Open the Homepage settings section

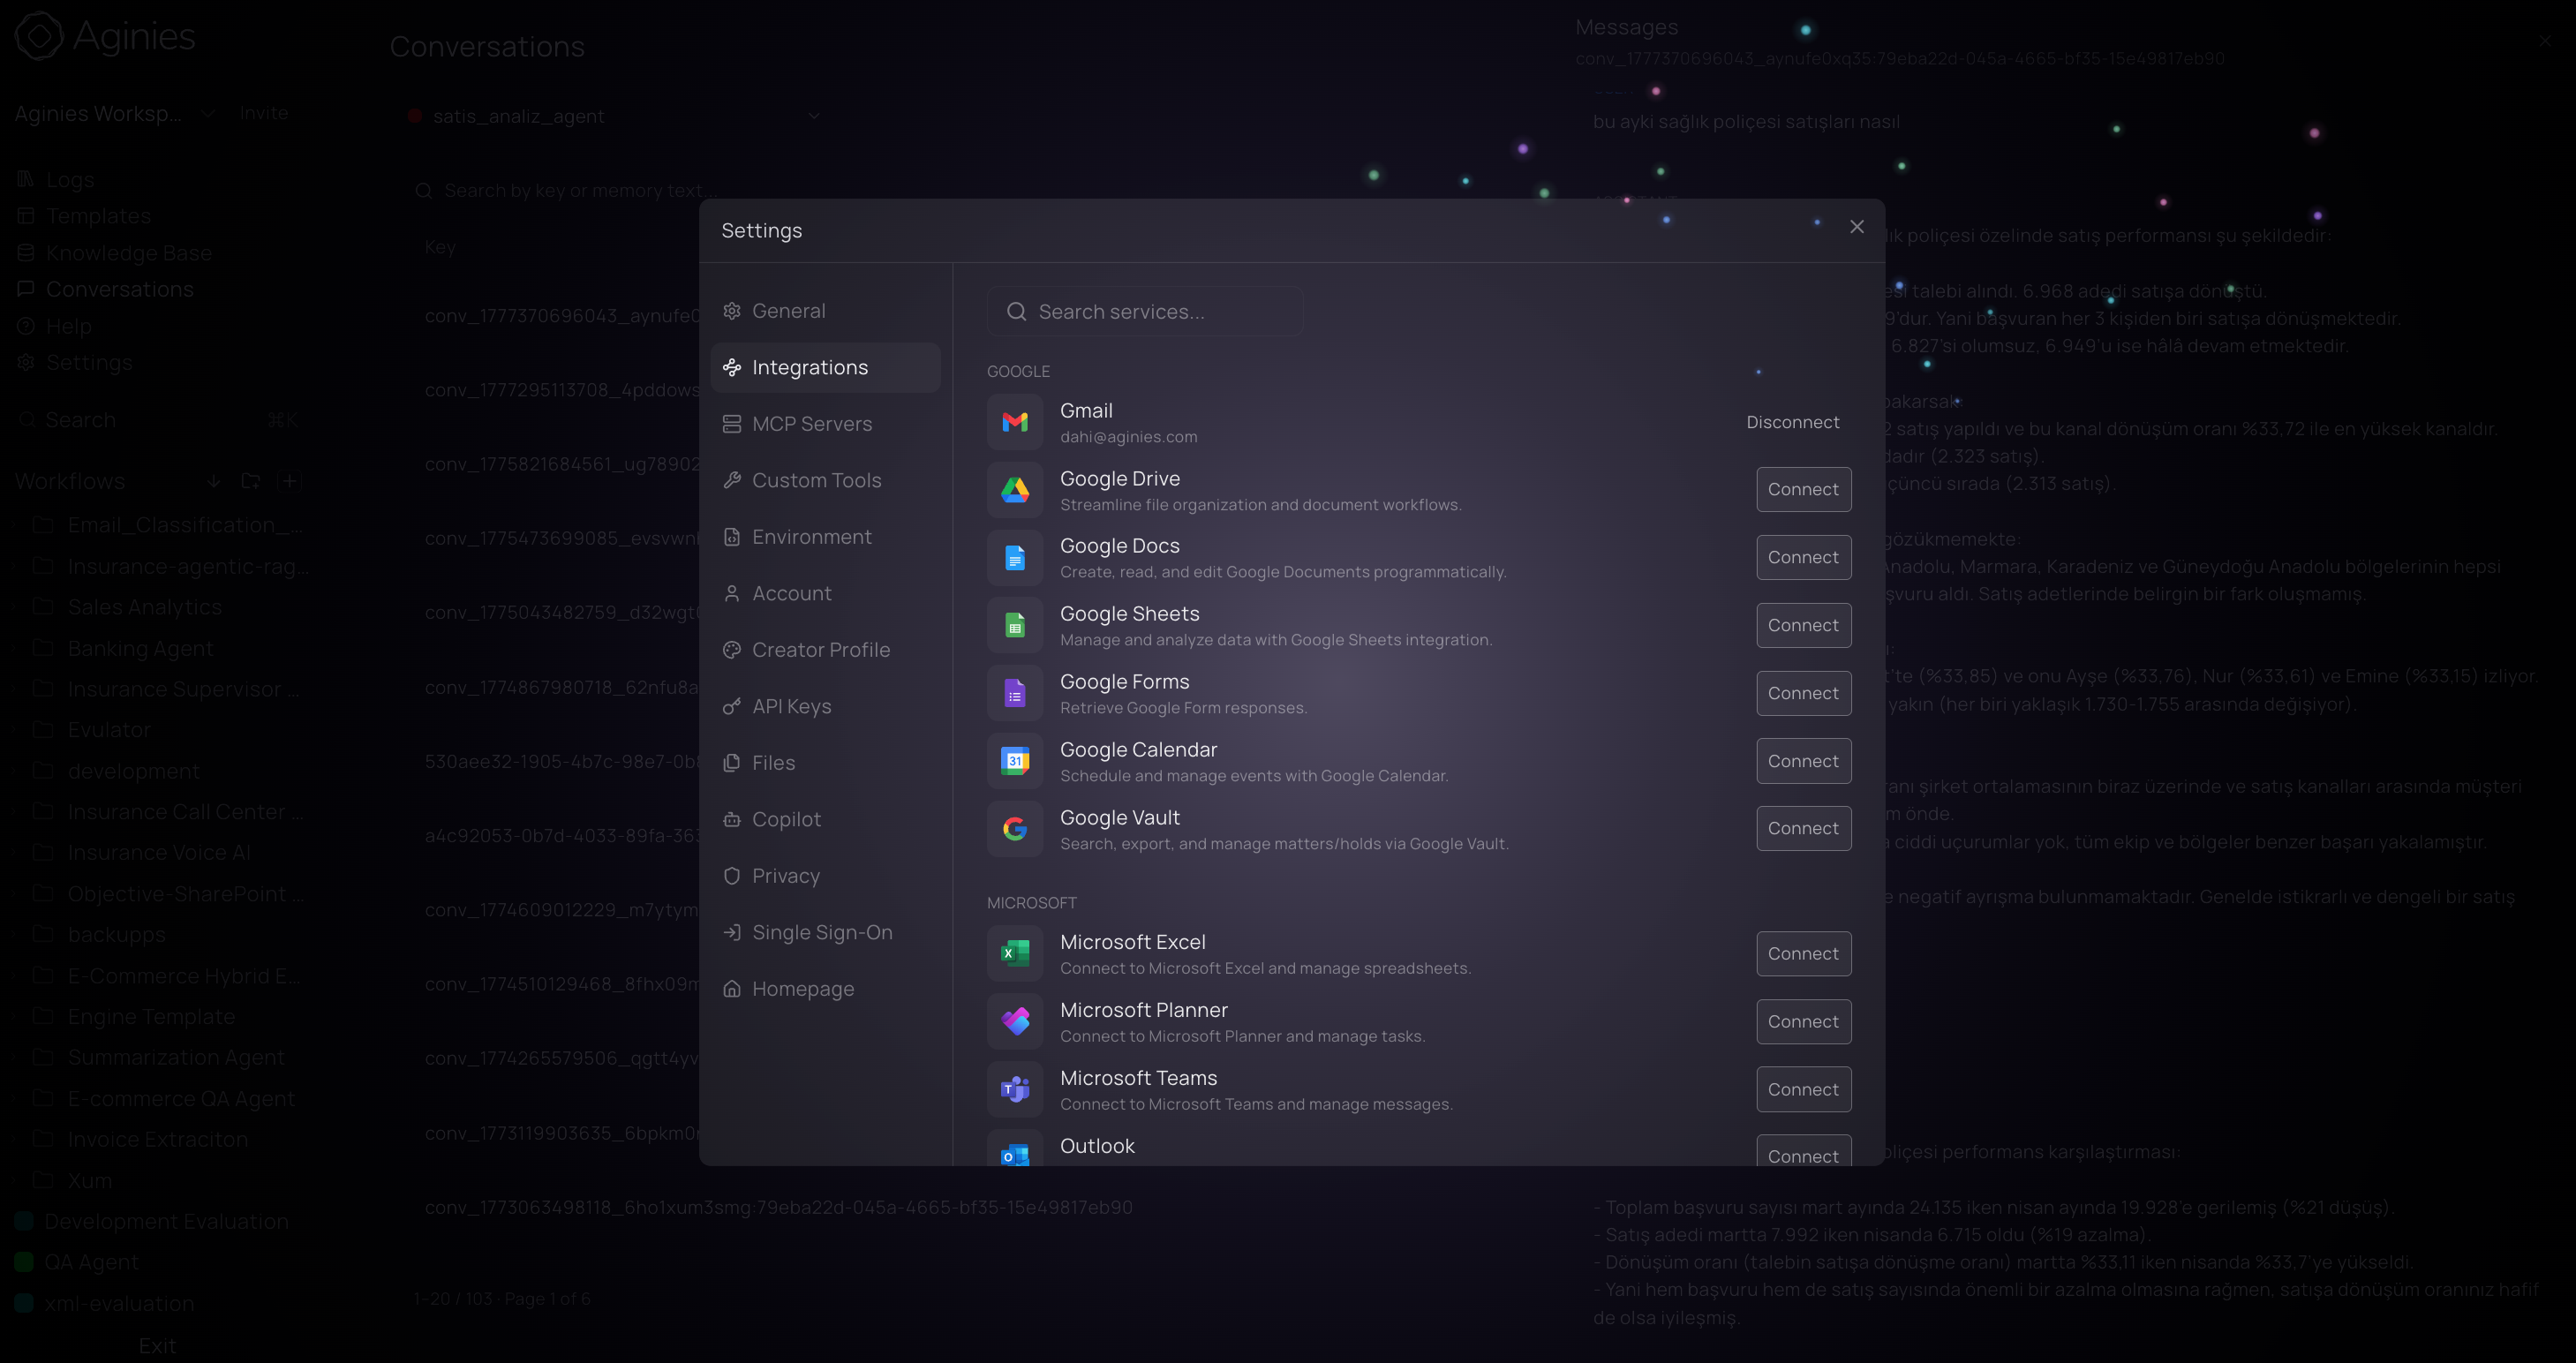[825, 989]
